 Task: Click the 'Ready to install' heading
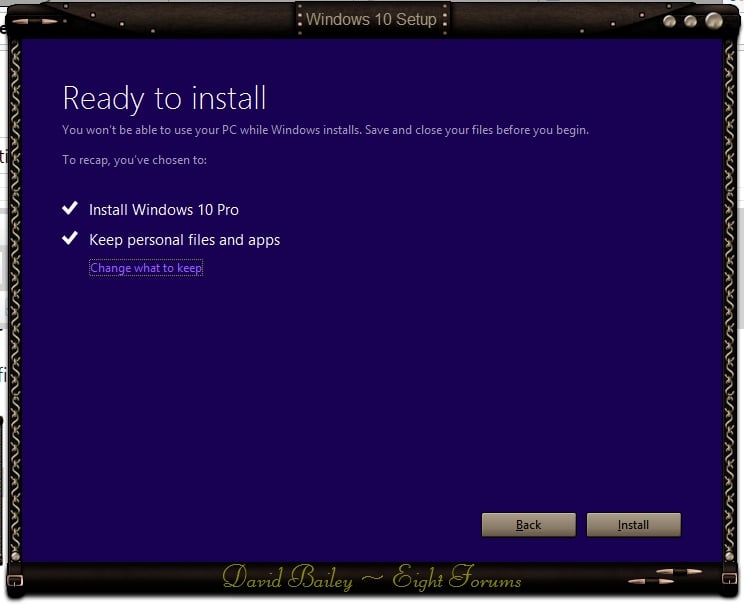click(164, 99)
